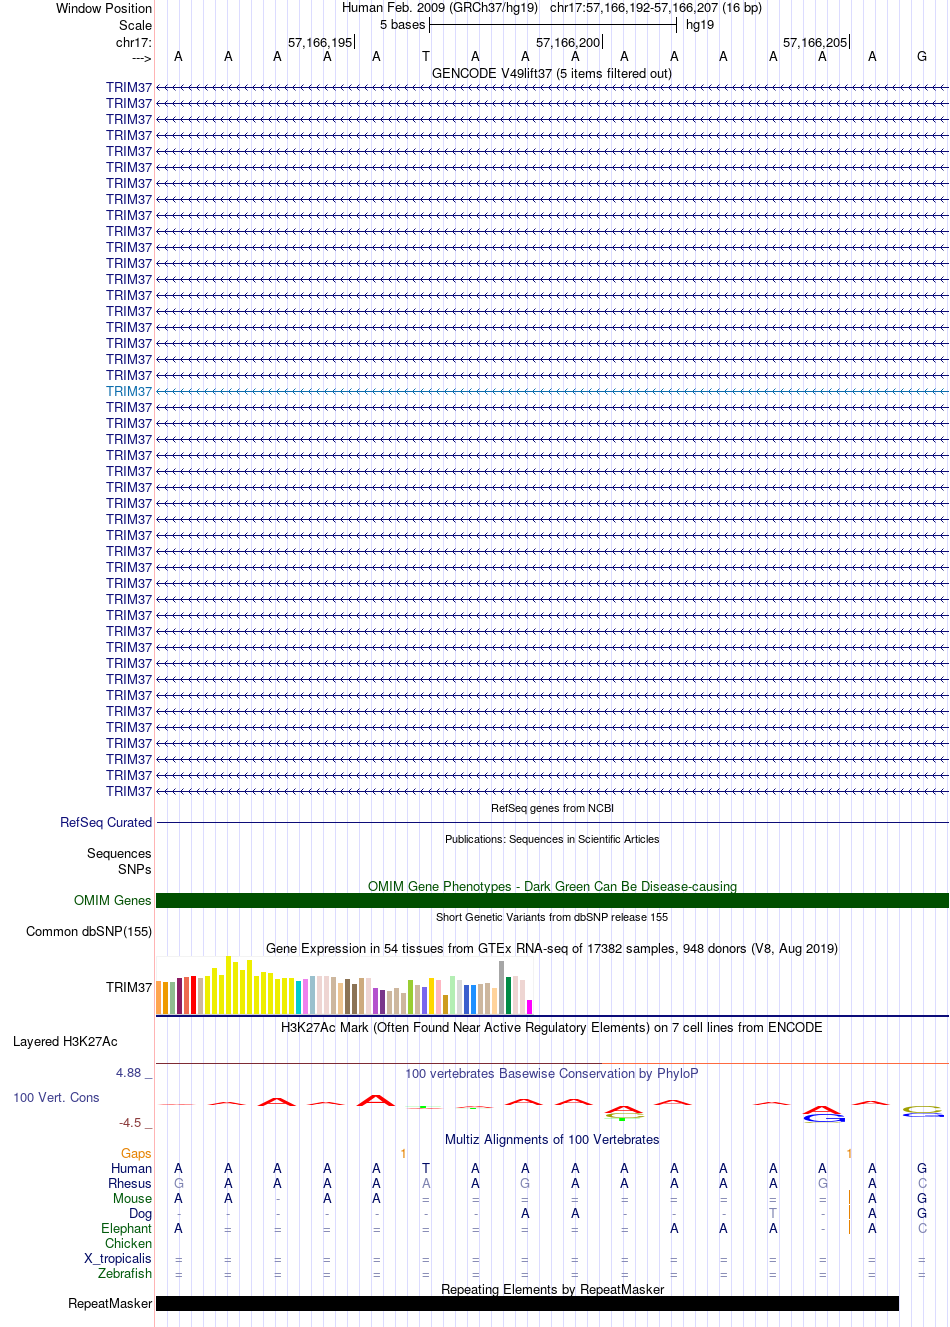Click the ---> sequence direction arrow
This screenshot has height=1327, width=950.
tap(141, 58)
